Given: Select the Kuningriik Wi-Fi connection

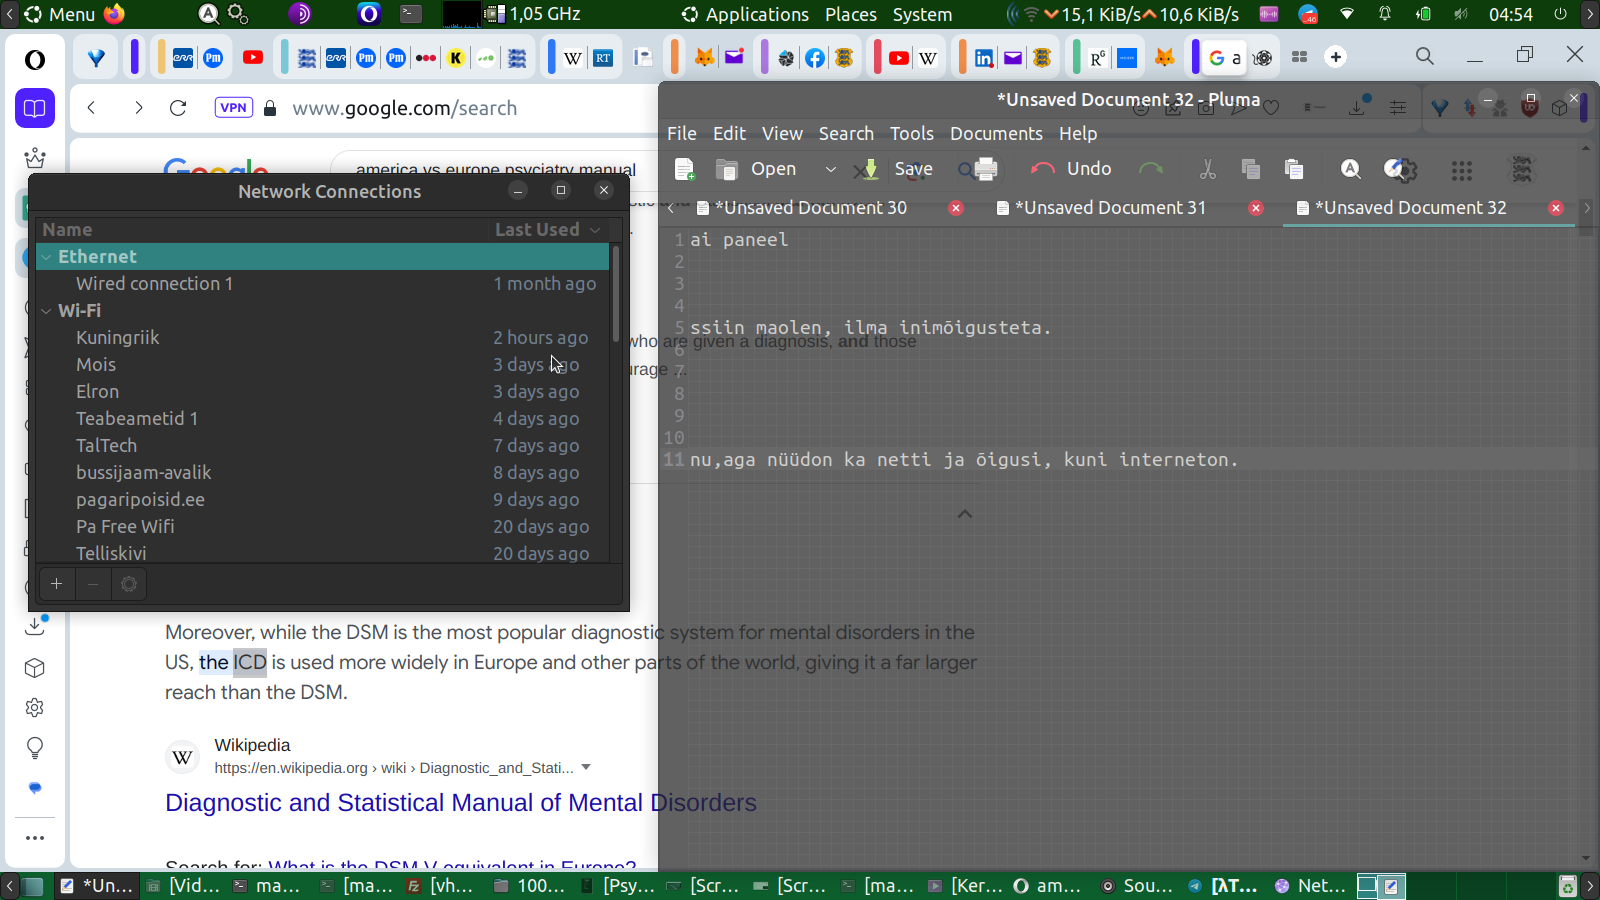Looking at the screenshot, I should tap(118, 338).
